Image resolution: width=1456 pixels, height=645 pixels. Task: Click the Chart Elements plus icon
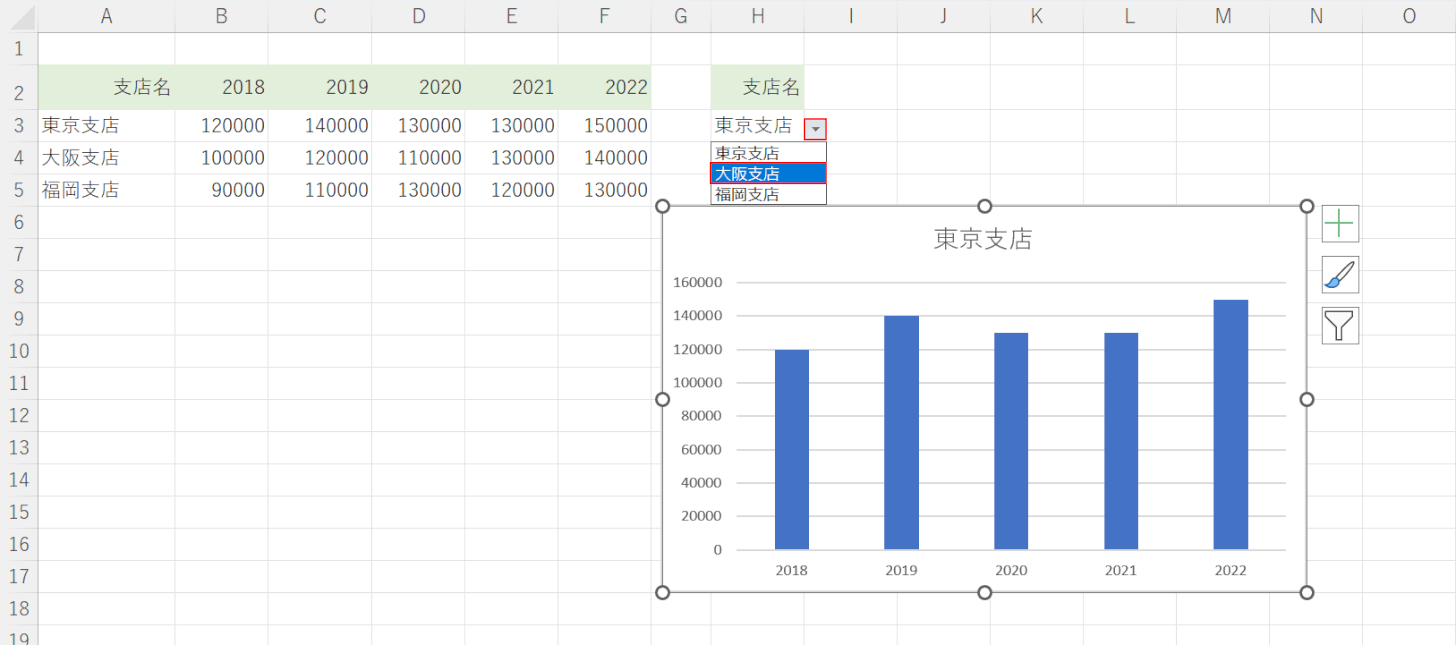point(1340,224)
